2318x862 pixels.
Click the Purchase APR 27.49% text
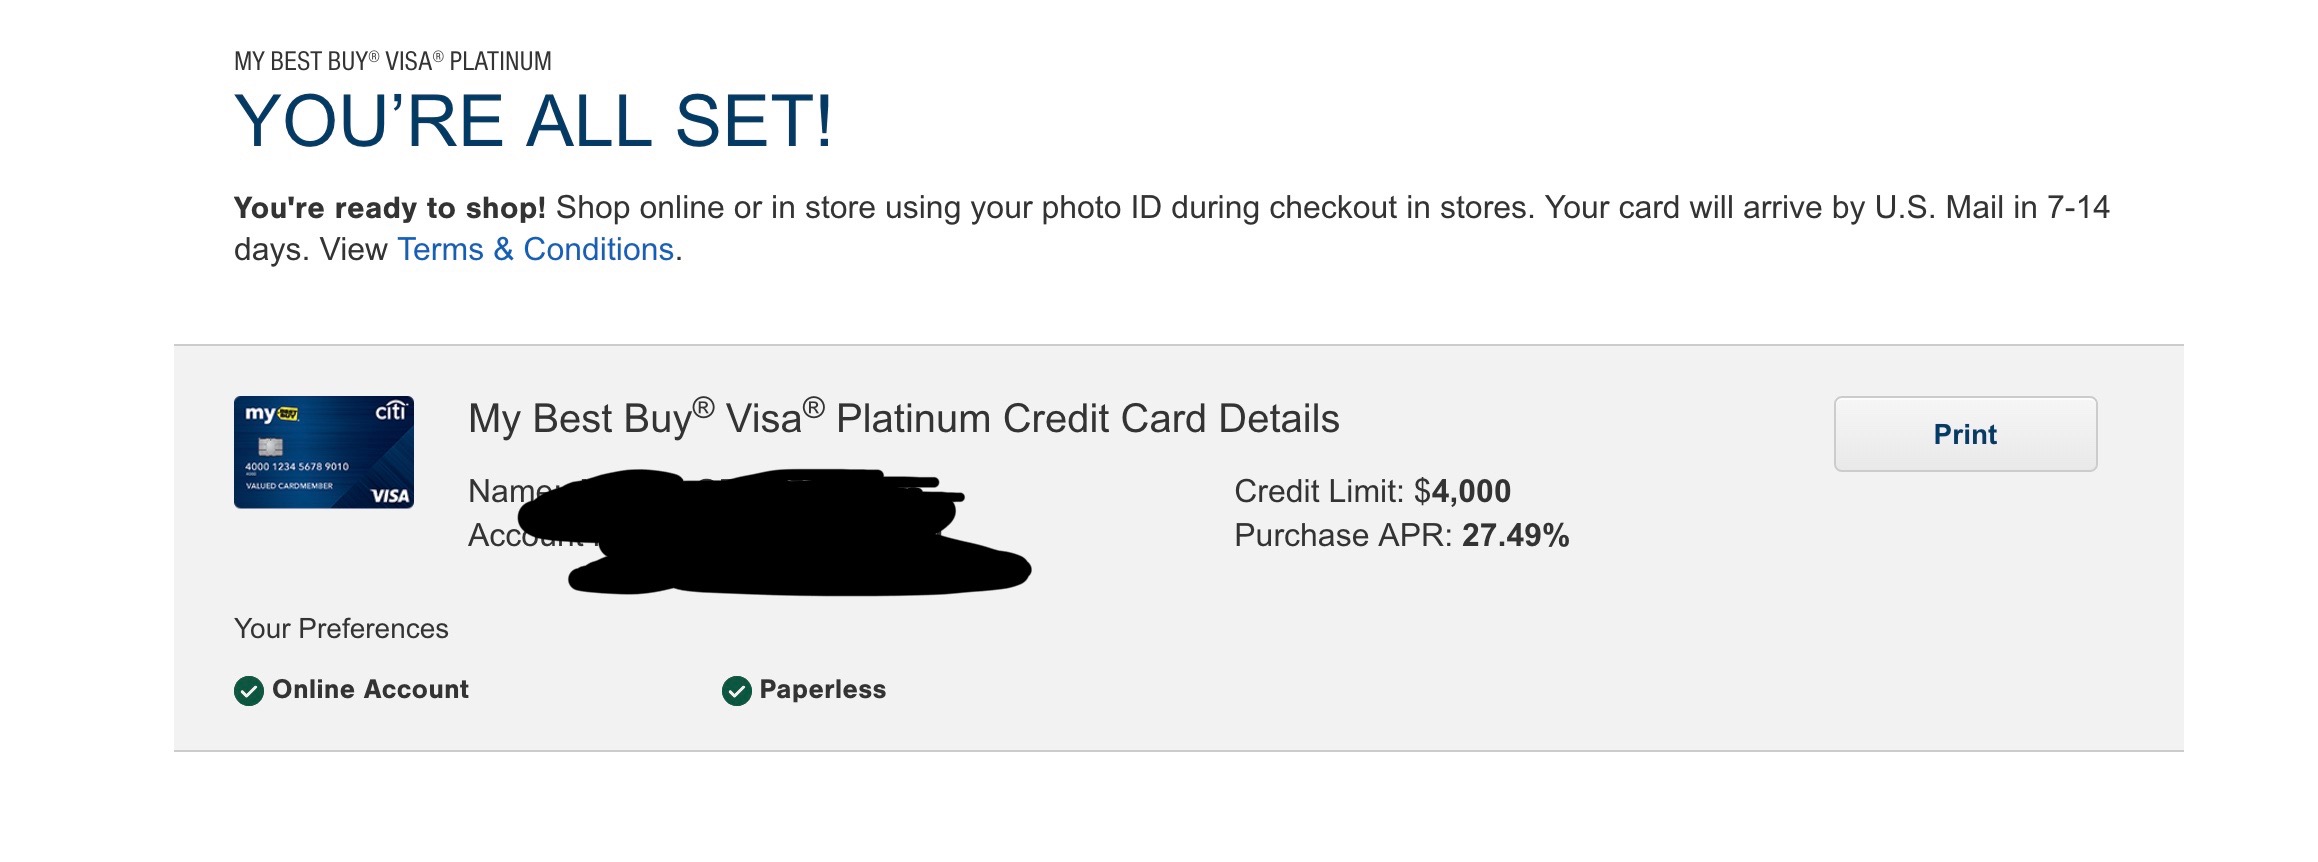coord(1401,535)
